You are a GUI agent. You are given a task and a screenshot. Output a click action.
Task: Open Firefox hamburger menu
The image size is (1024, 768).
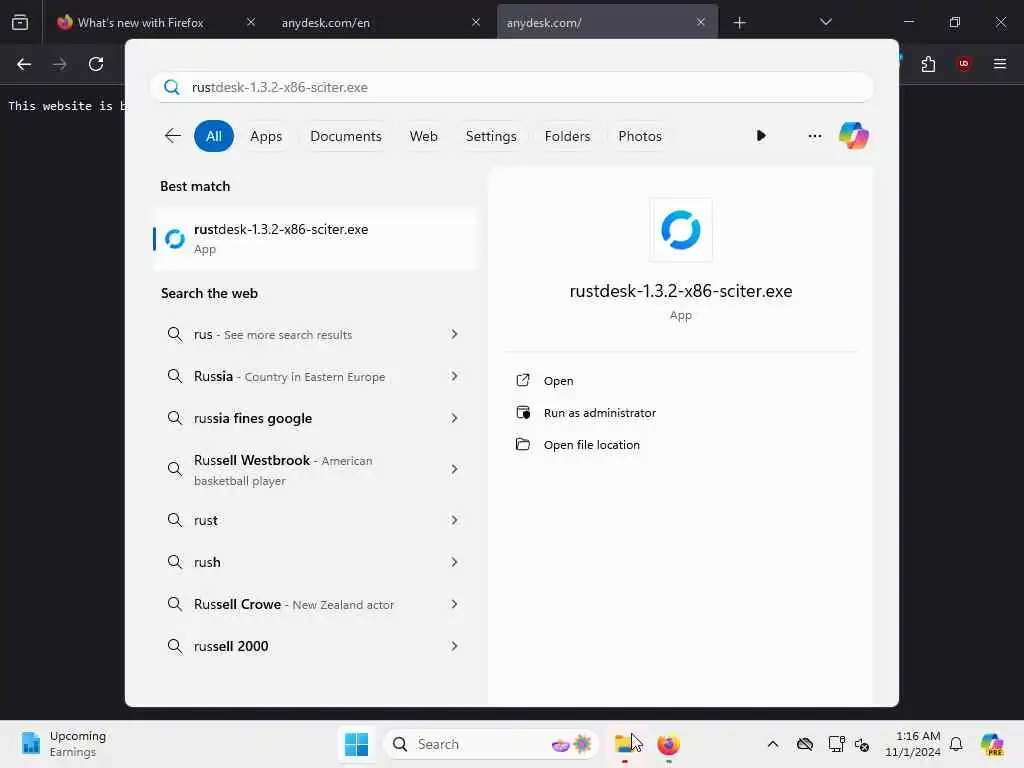(x=1000, y=64)
